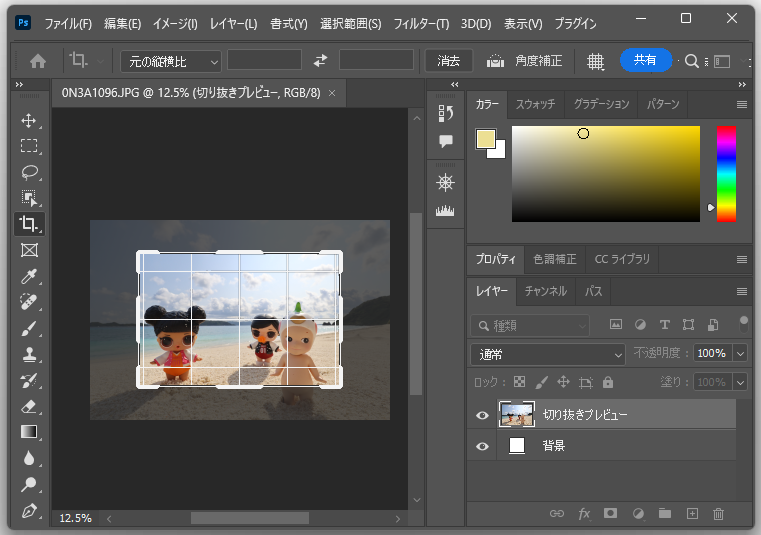Click the 共有 share button

coord(645,60)
